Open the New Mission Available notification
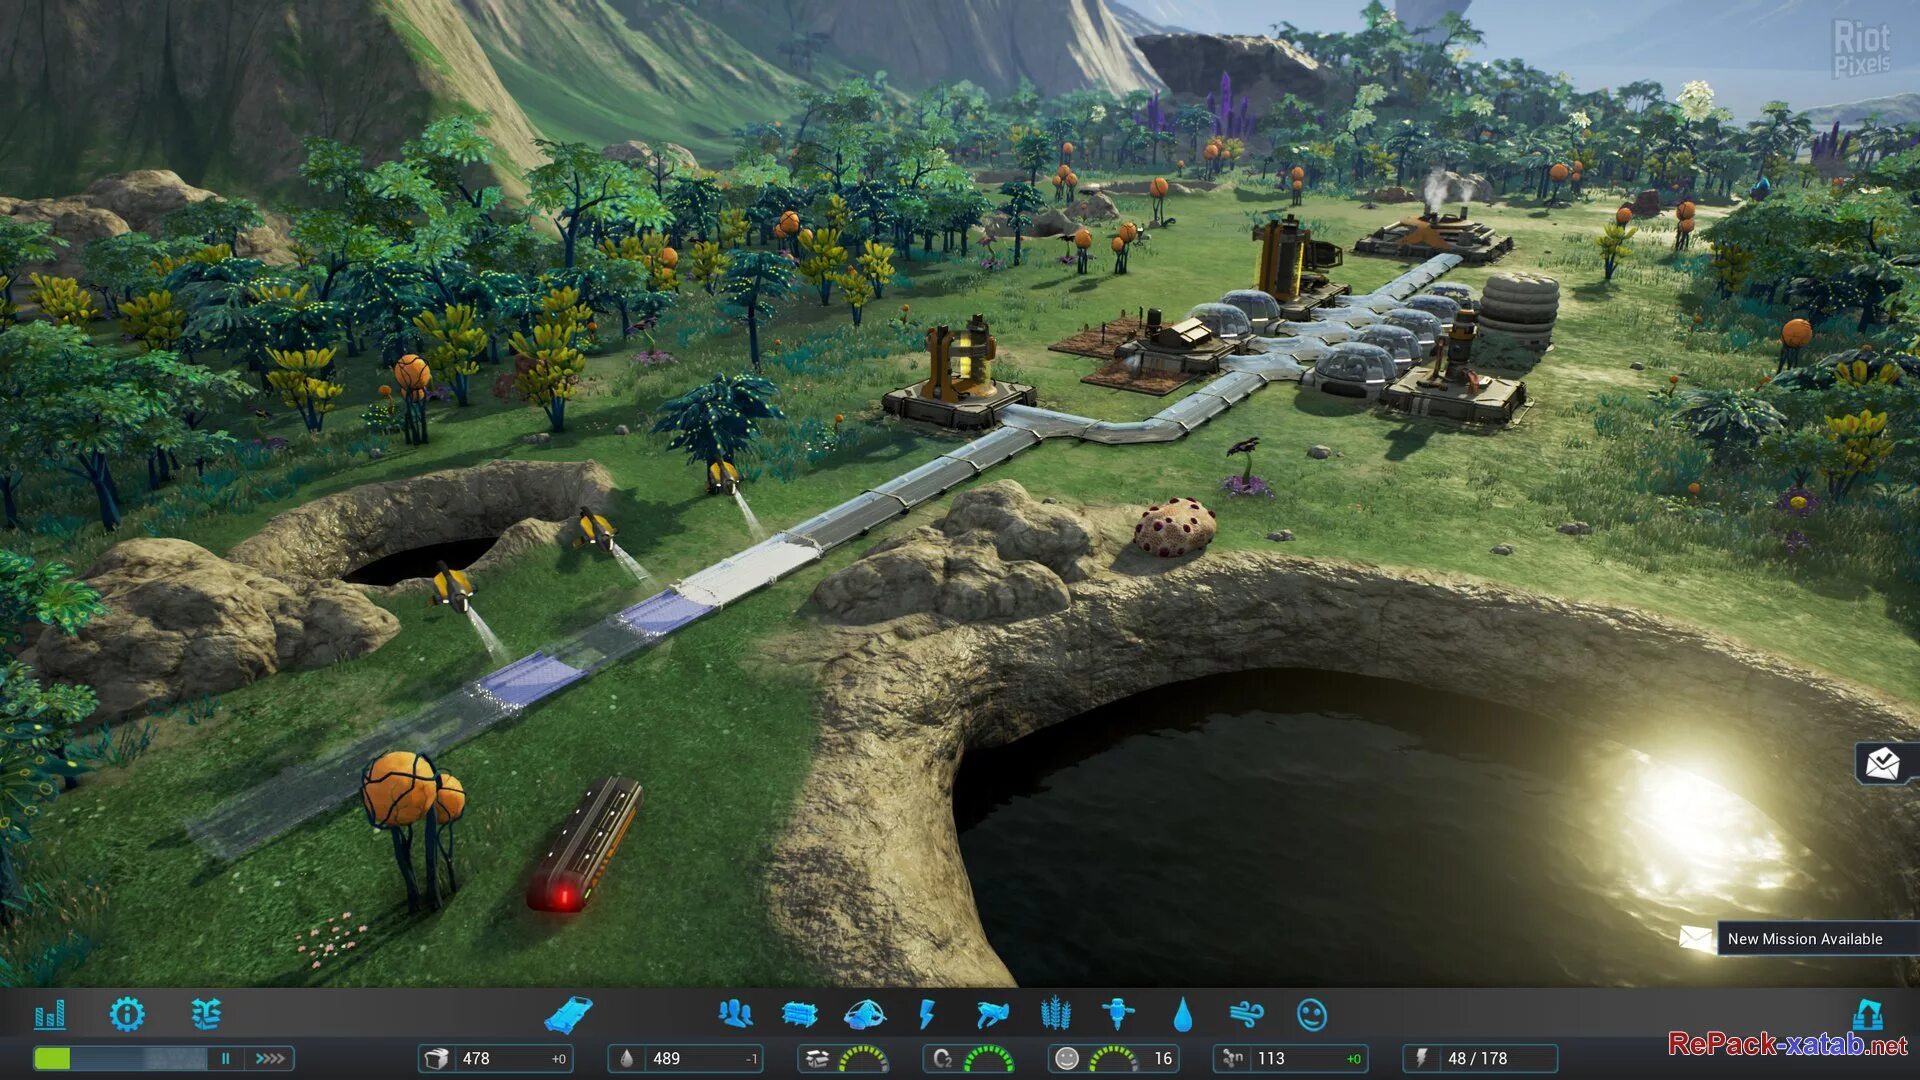Viewport: 1920px width, 1080px height. pyautogui.click(x=1803, y=939)
